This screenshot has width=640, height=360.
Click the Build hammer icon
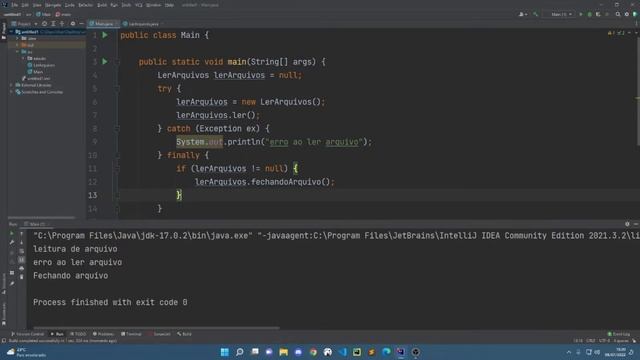point(536,14)
